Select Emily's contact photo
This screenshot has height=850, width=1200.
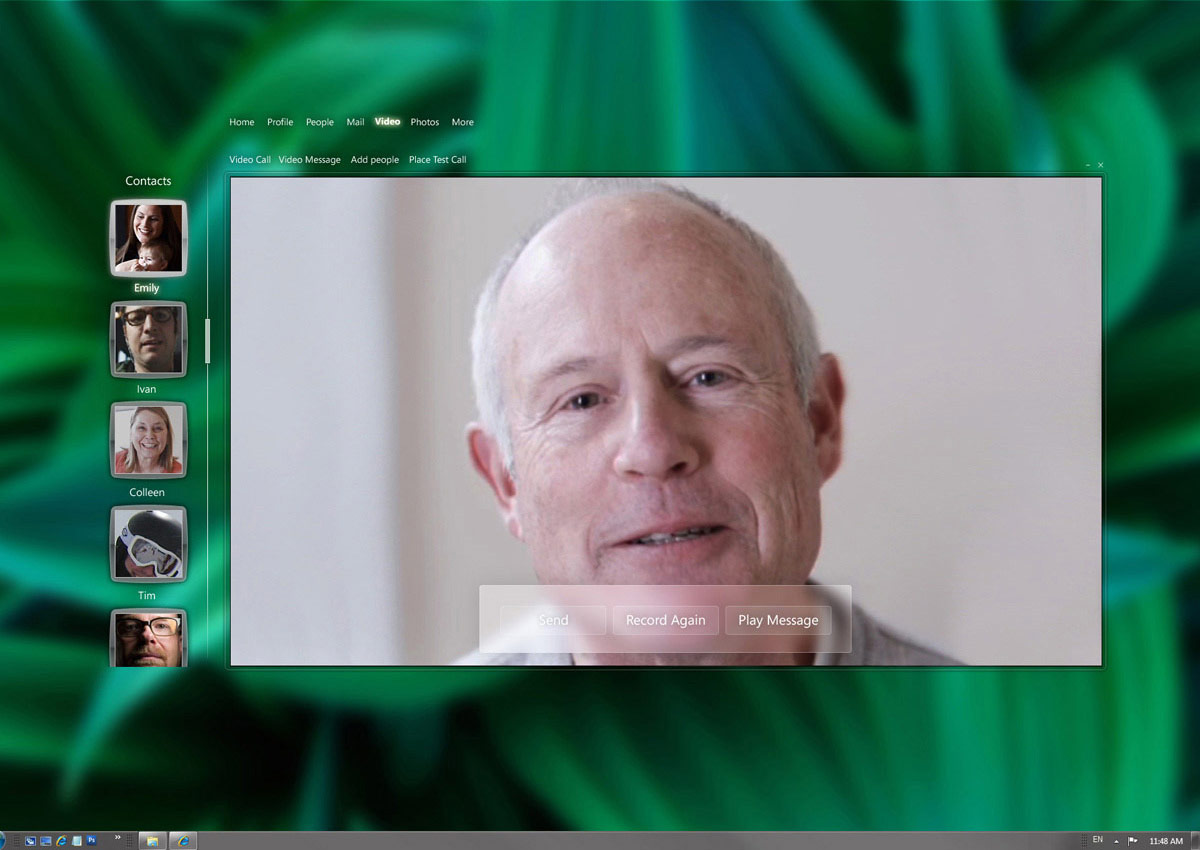pos(148,238)
